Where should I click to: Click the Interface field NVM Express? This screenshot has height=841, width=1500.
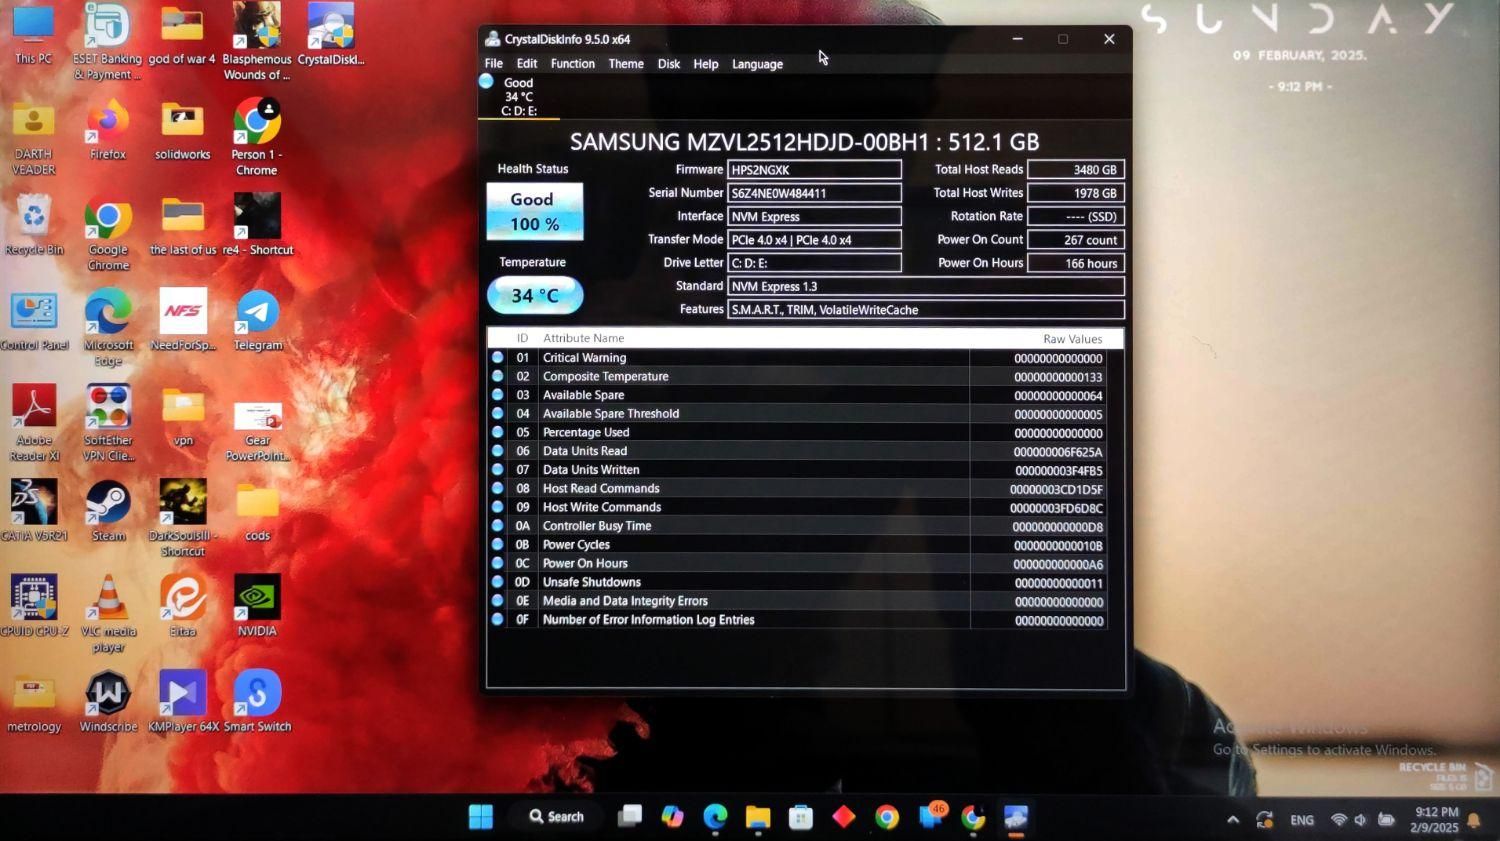click(x=814, y=216)
